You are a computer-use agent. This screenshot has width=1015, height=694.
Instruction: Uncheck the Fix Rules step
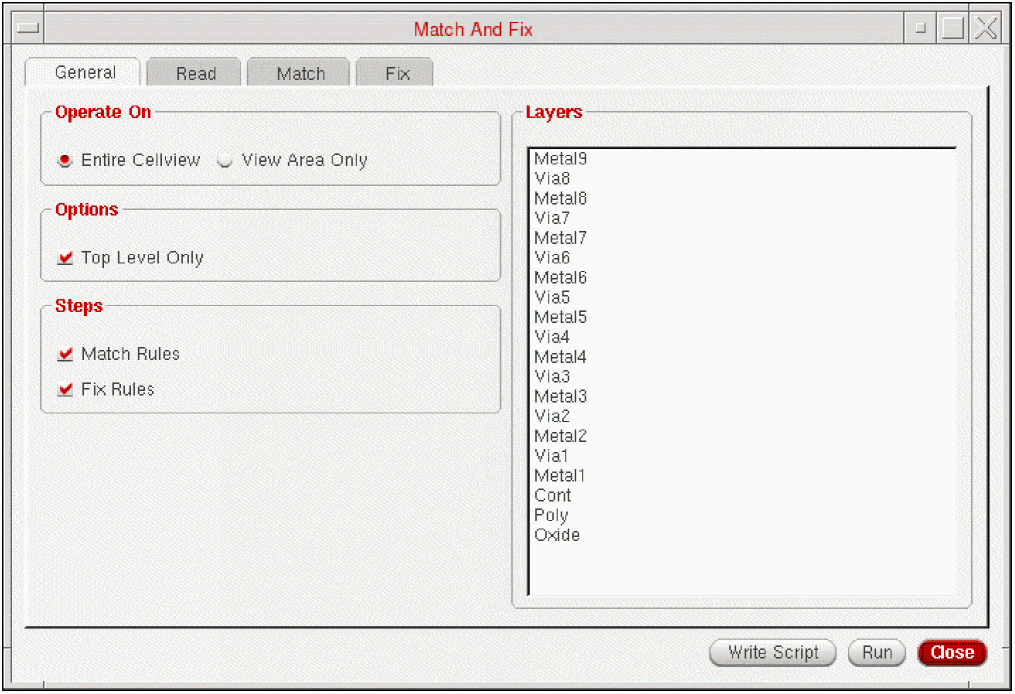click(65, 389)
